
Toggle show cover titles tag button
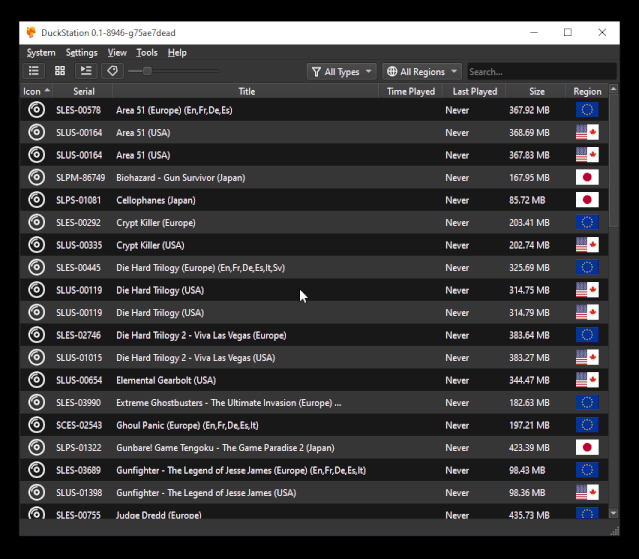[x=112, y=71]
